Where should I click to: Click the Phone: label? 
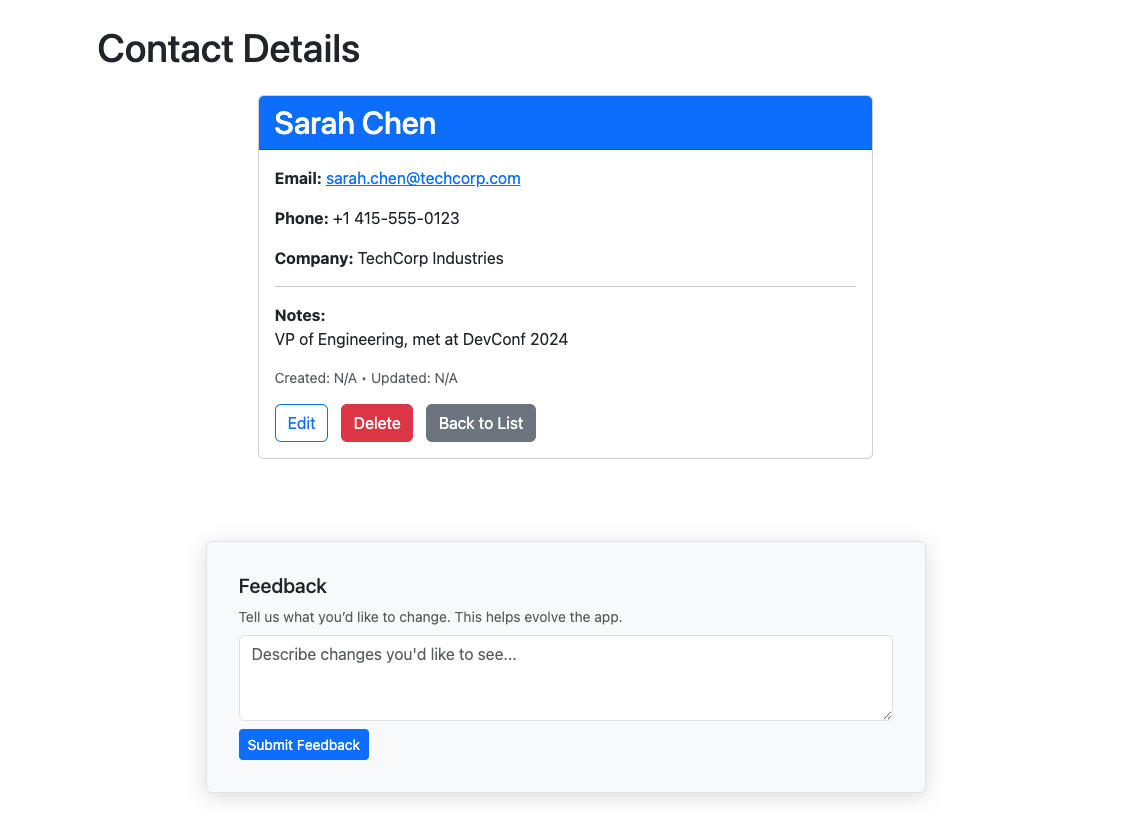302,219
